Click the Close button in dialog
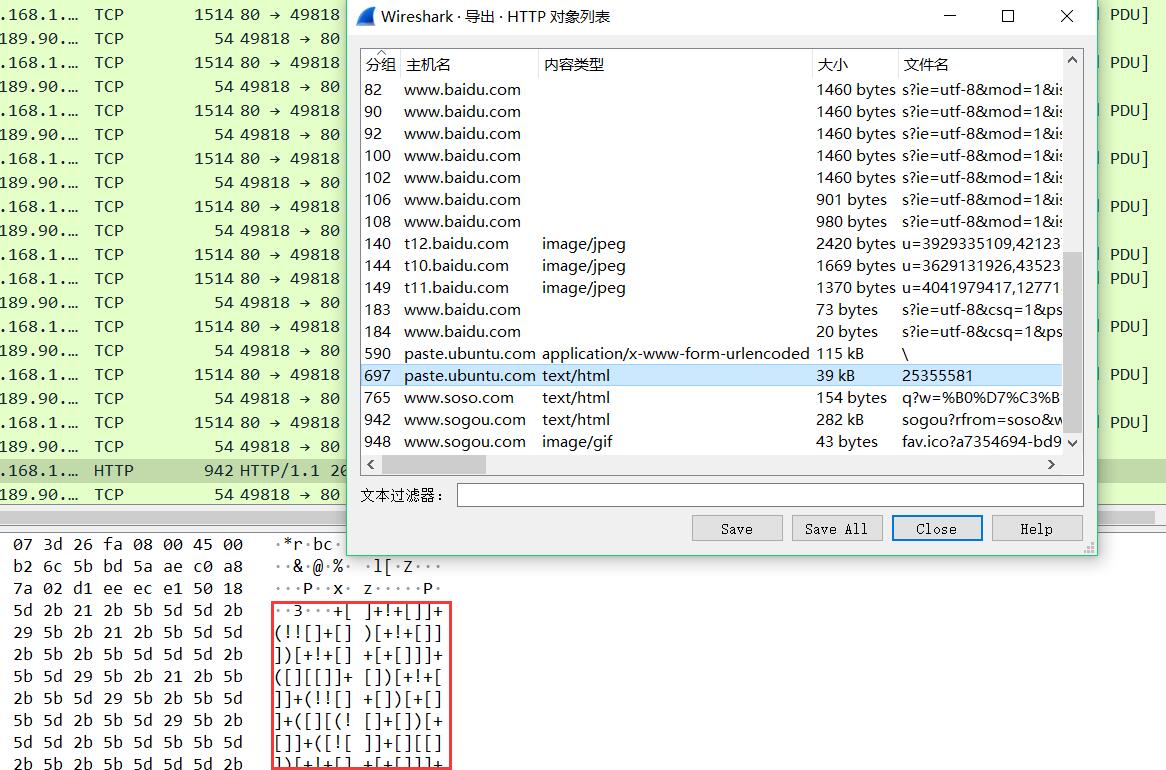This screenshot has height=770, width=1166. 936,528
